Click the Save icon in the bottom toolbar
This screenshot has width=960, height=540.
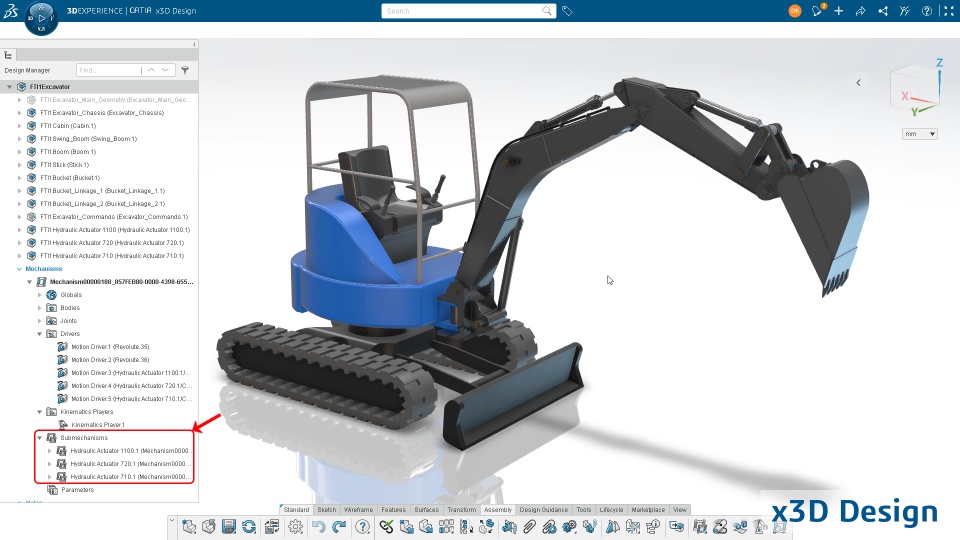pyautogui.click(x=228, y=527)
